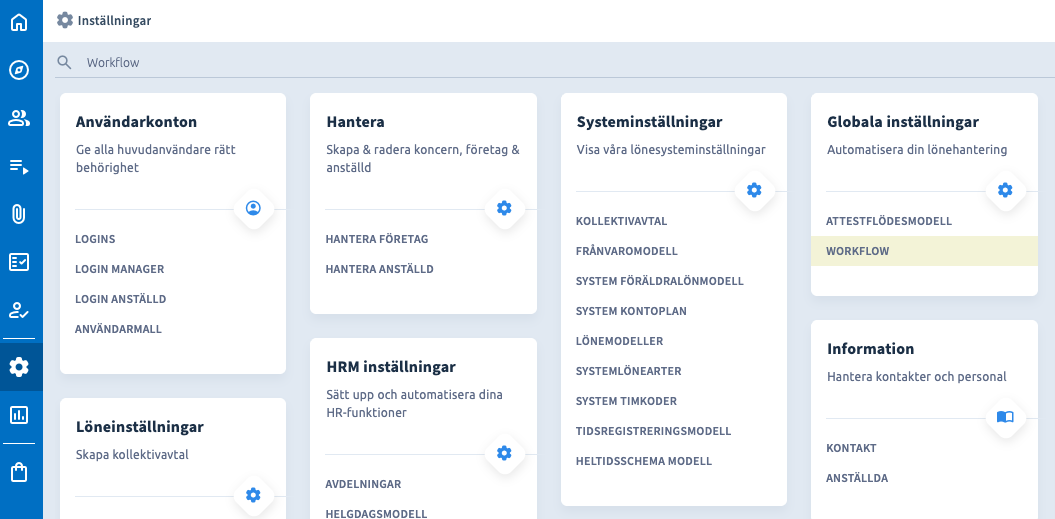Viewport: 1055px width, 519px height.
Task: Open the Home icon in sidebar
Action: (19, 21)
